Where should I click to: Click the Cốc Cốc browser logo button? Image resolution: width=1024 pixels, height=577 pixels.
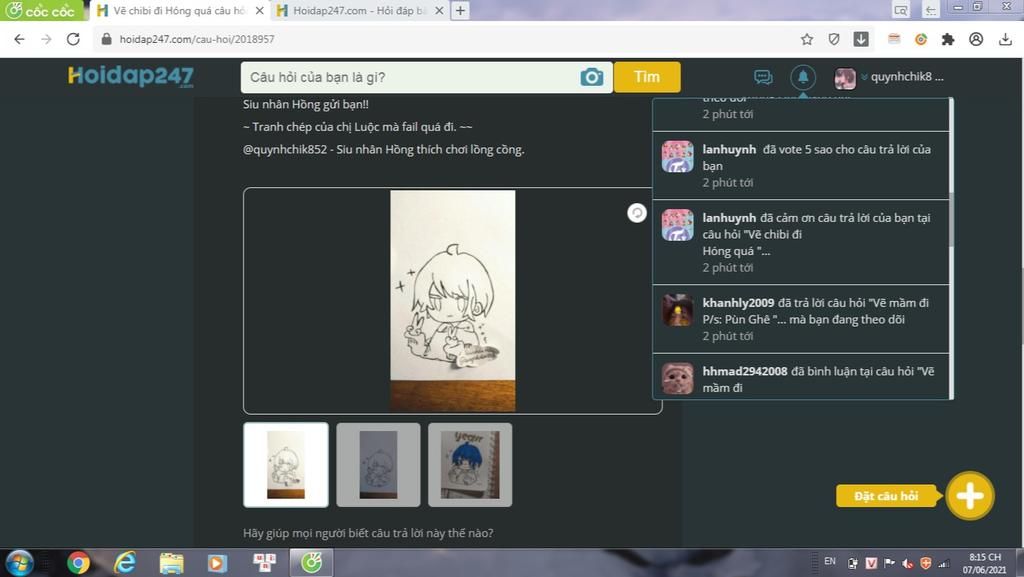click(x=41, y=10)
